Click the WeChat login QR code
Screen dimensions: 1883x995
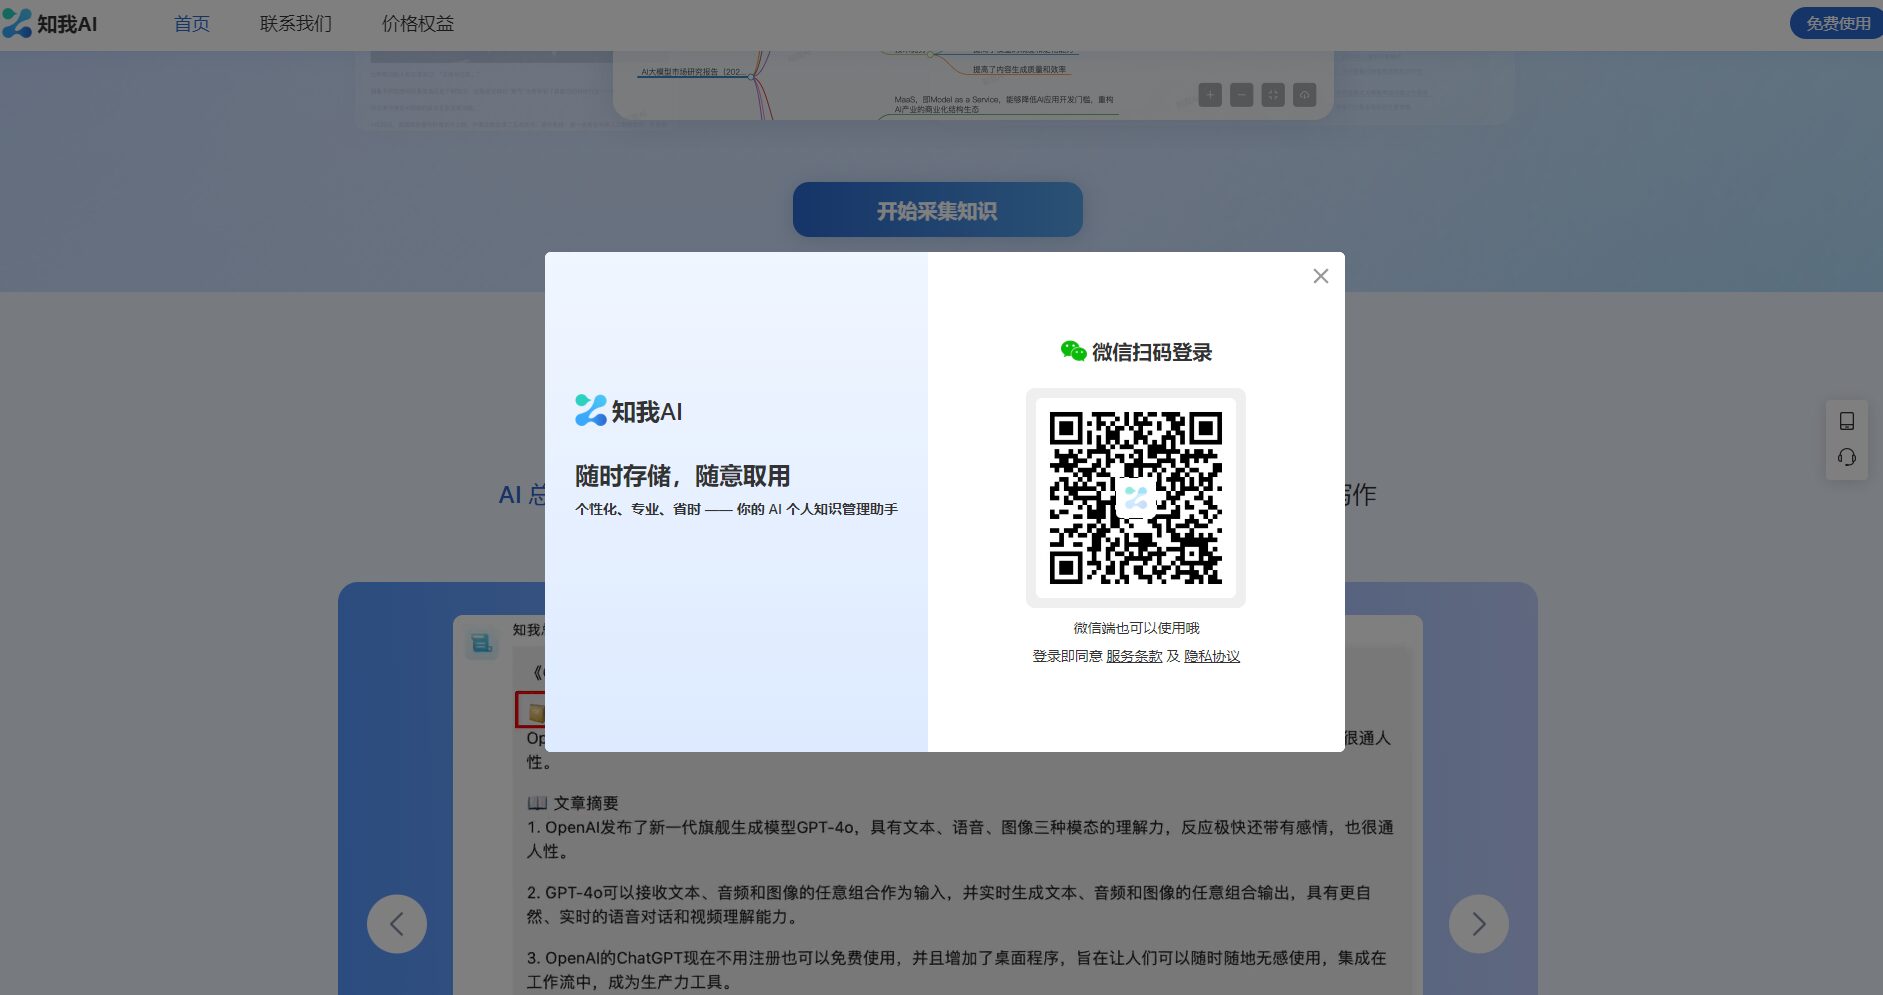(1135, 497)
